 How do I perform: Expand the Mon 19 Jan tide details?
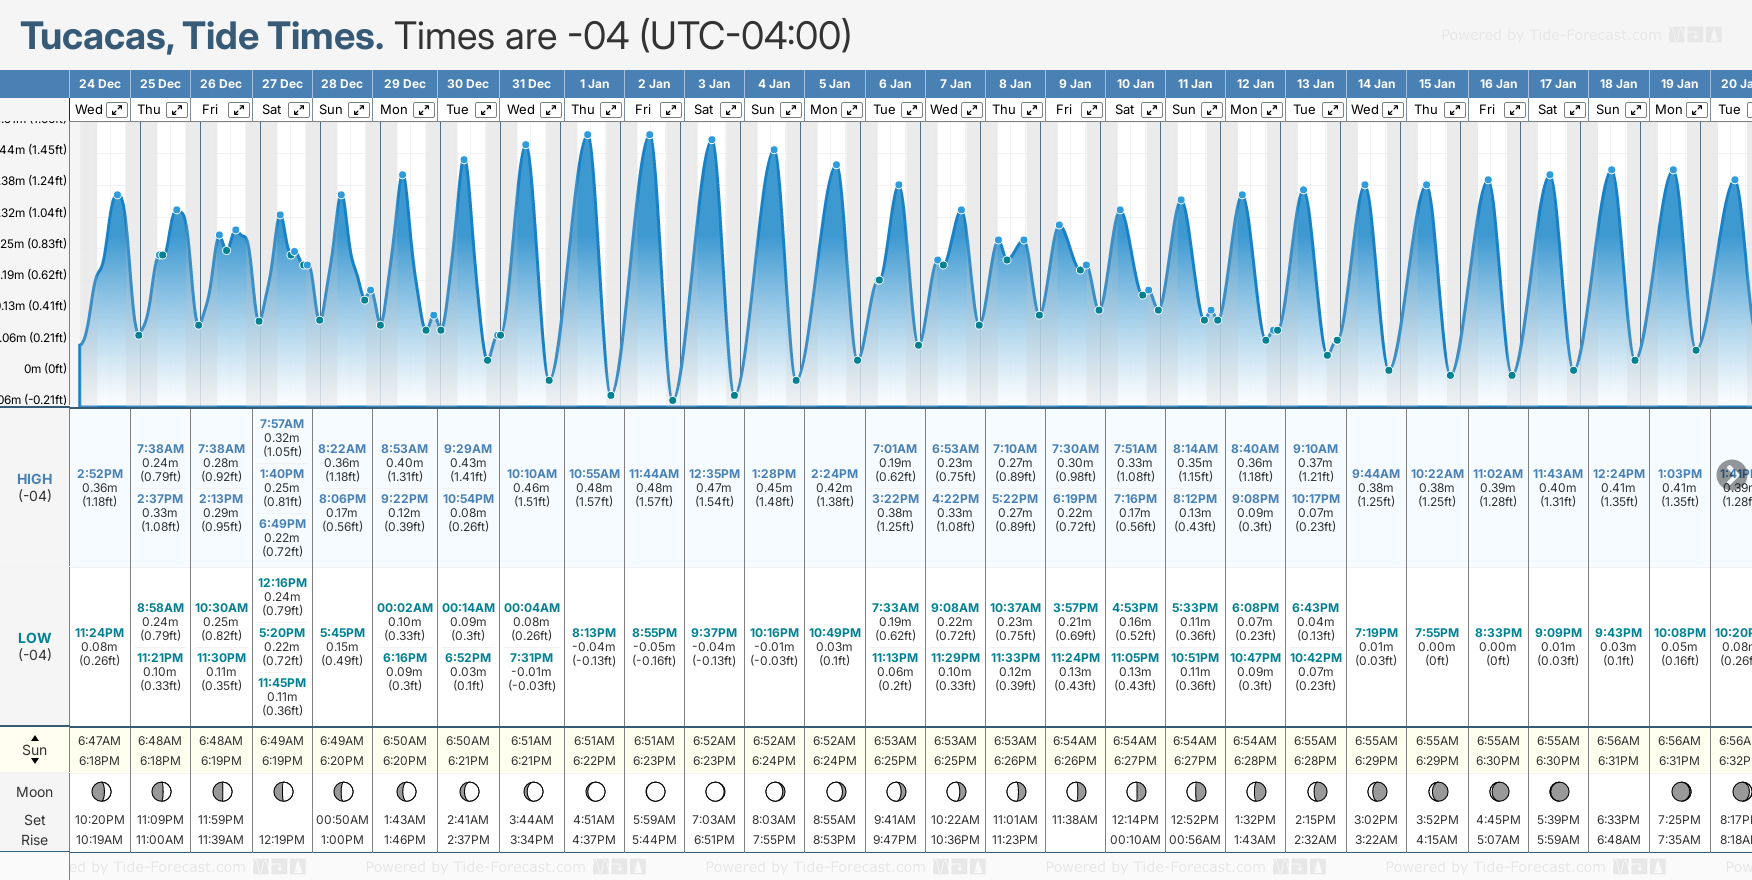[1697, 110]
